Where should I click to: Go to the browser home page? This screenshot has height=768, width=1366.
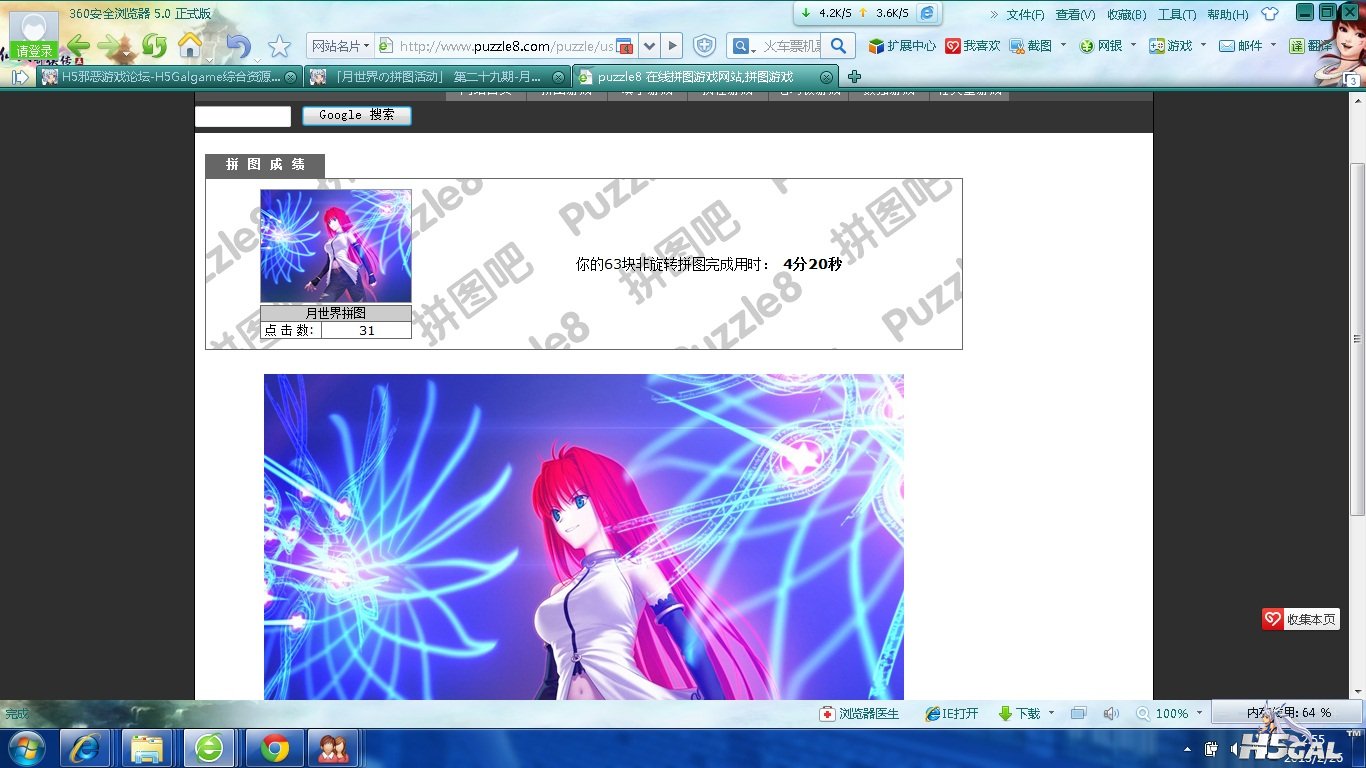[189, 46]
